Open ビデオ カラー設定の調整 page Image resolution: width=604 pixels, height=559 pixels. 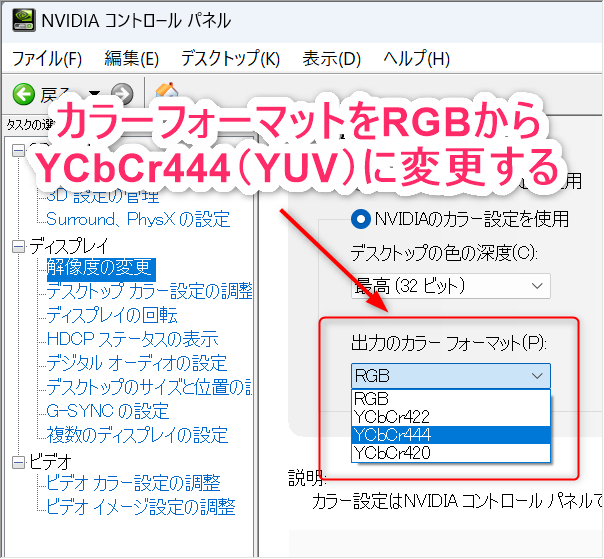(x=133, y=483)
